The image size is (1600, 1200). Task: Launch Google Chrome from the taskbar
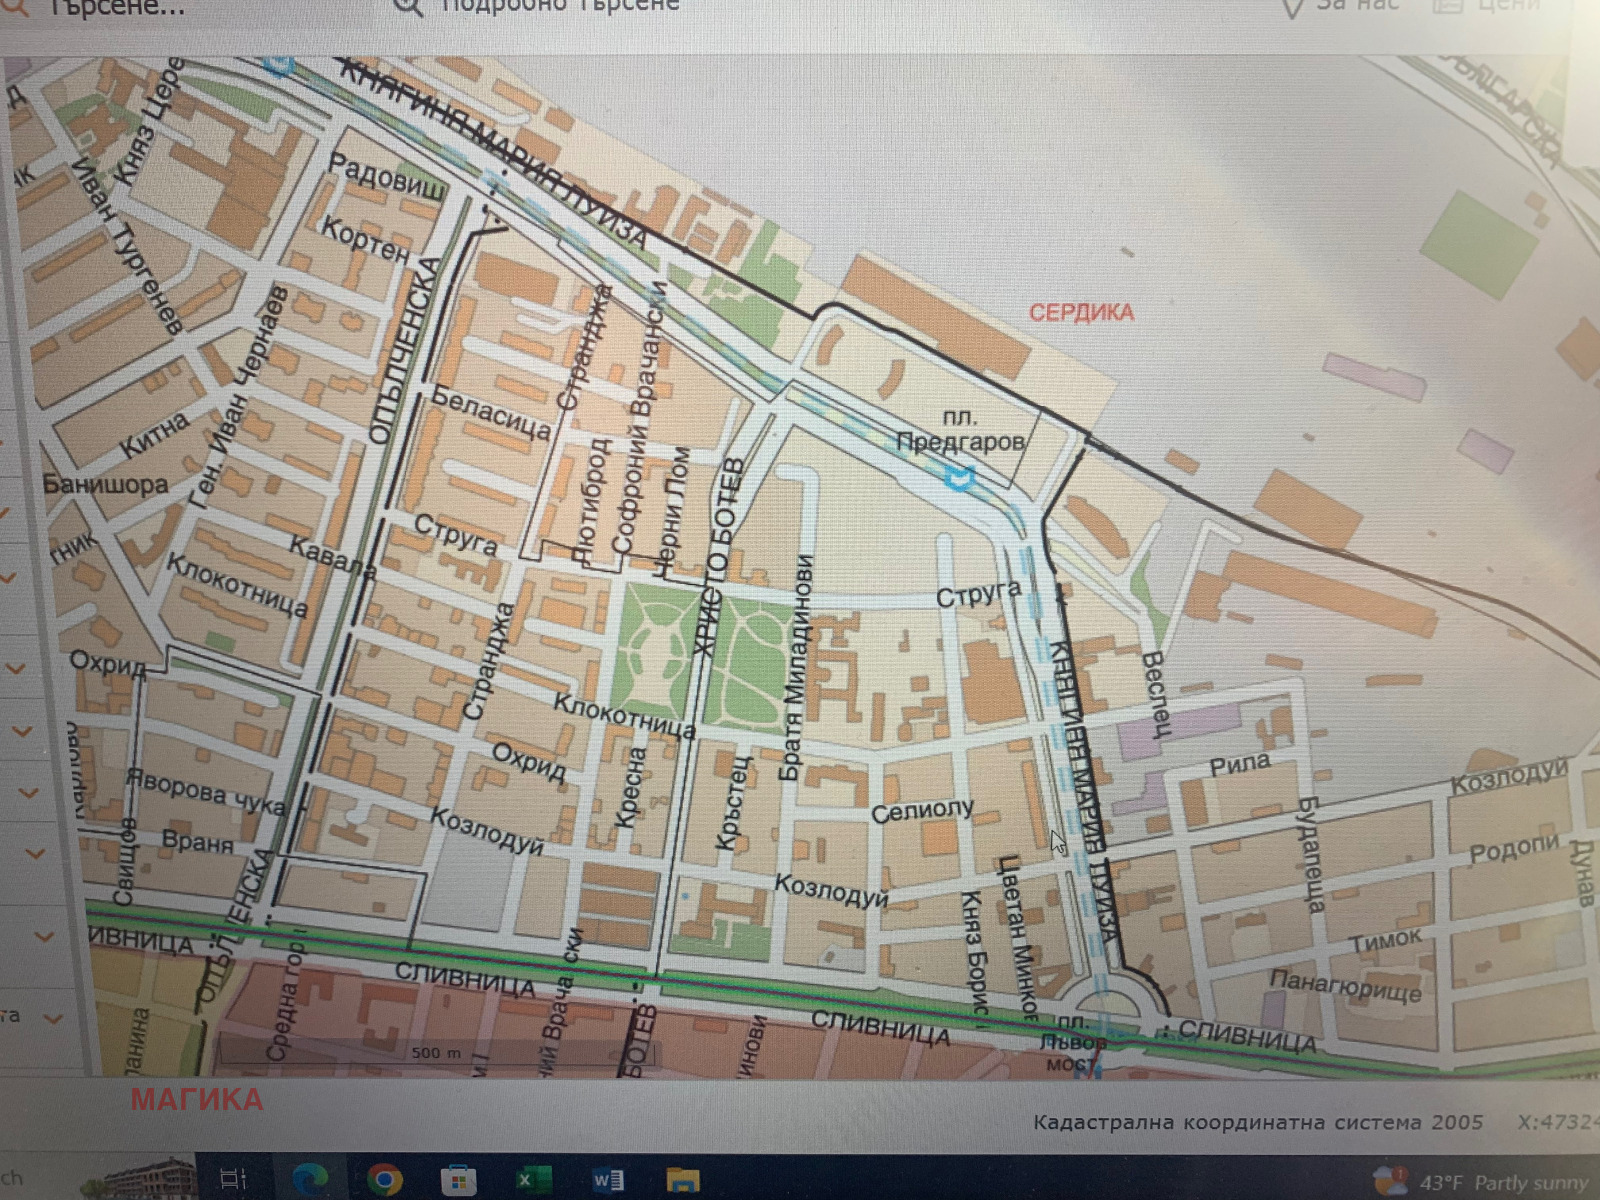tap(384, 1179)
